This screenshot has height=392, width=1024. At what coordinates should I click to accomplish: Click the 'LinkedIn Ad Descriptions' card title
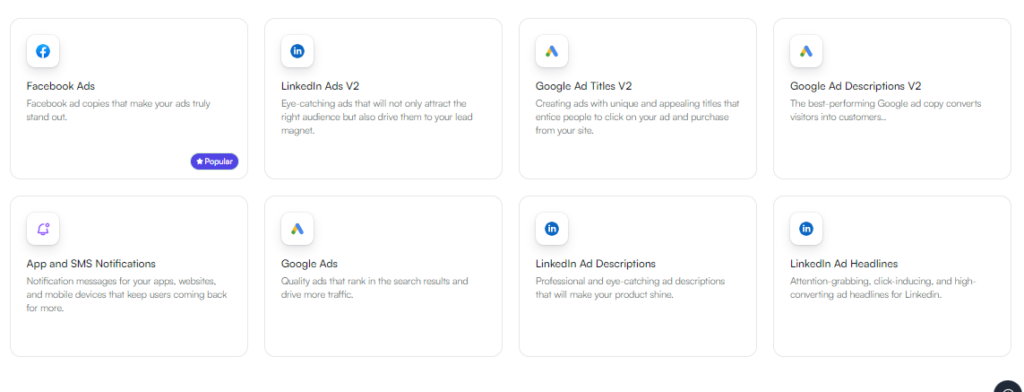[596, 264]
